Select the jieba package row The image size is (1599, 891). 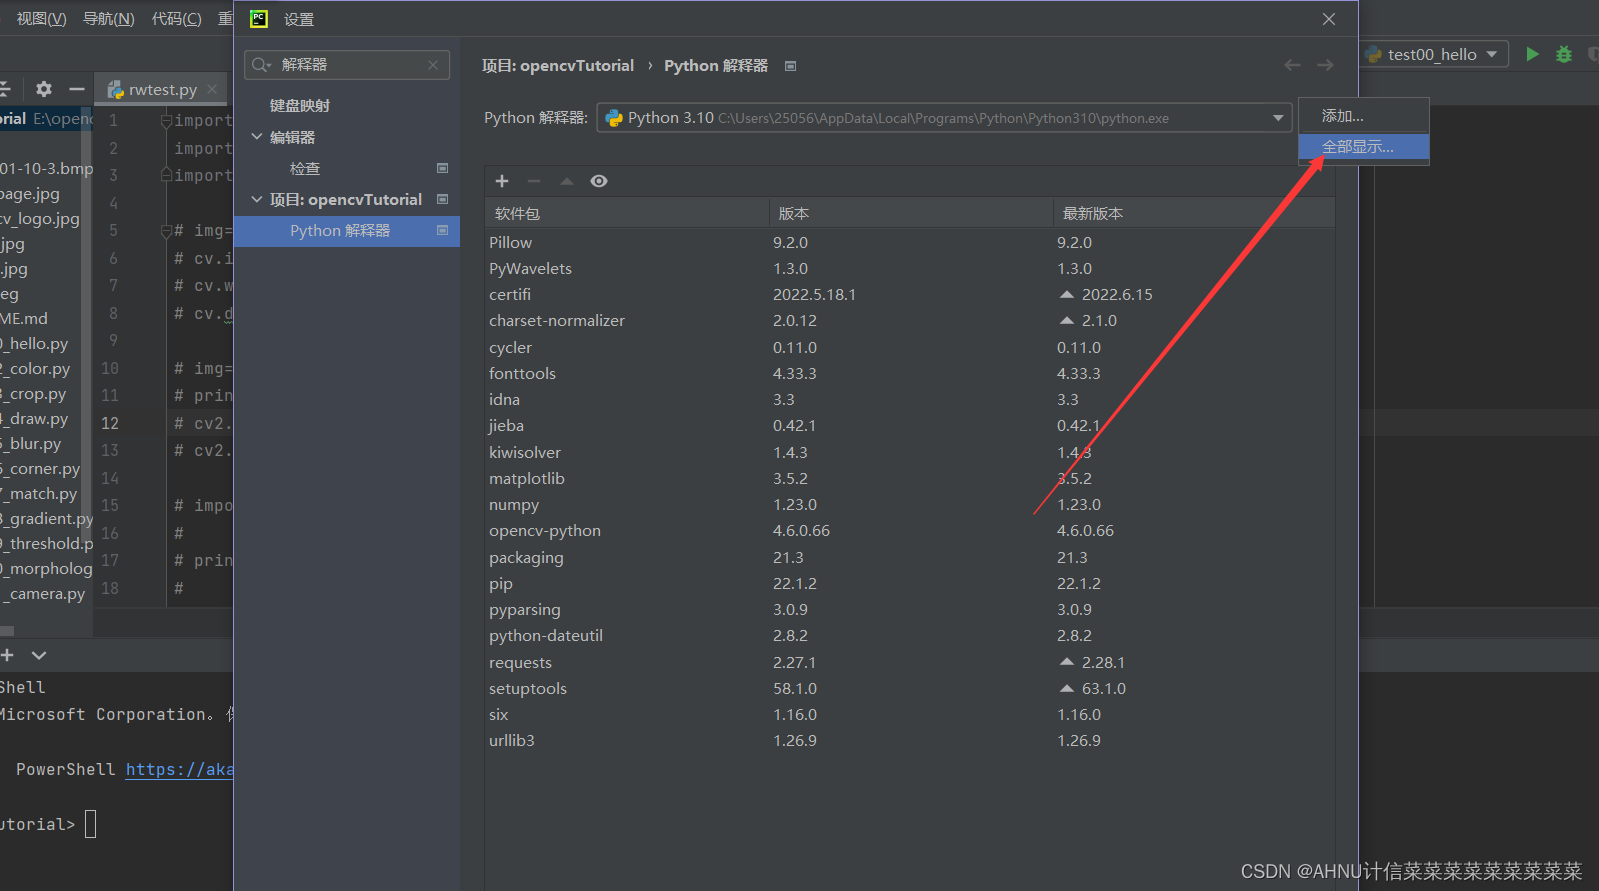click(x=910, y=425)
